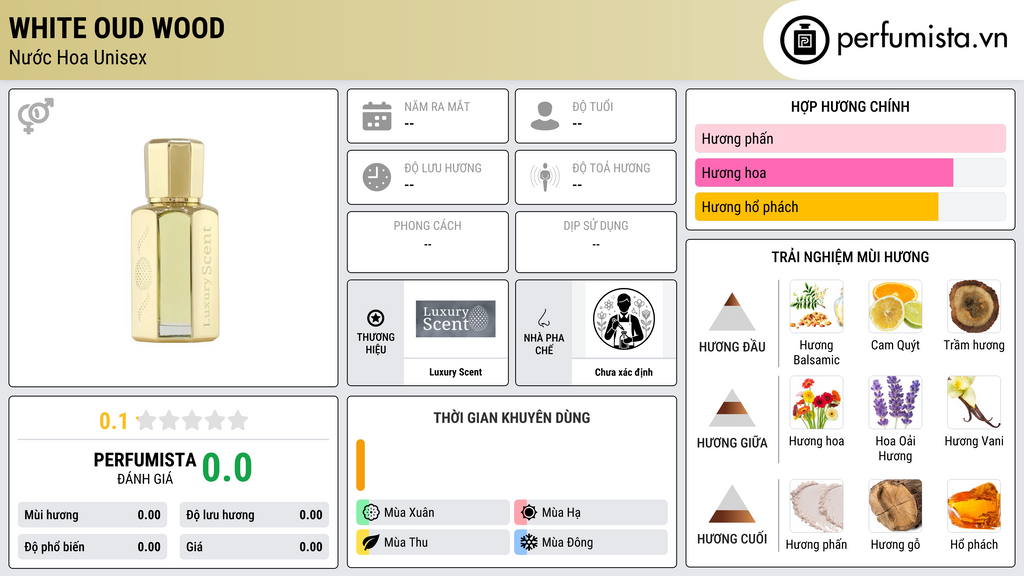This screenshot has height=576, width=1024.
Task: Click the sillage icon for Độ toả hương
Action: 545,177
